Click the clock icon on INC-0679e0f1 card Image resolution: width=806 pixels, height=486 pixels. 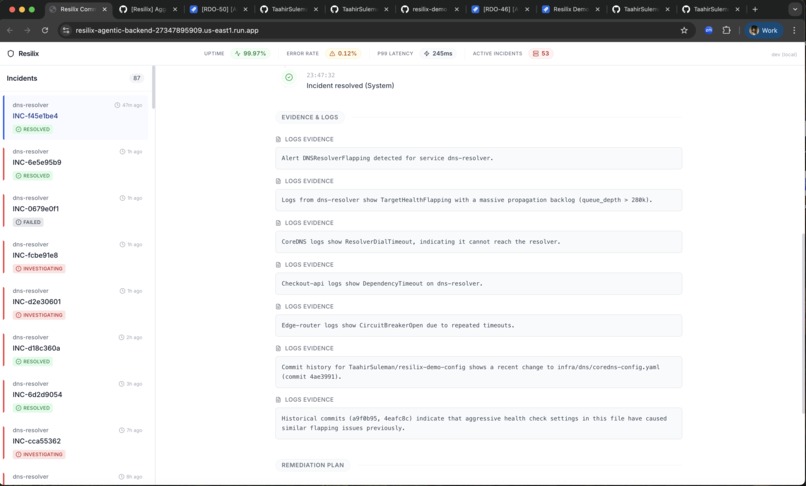point(122,198)
